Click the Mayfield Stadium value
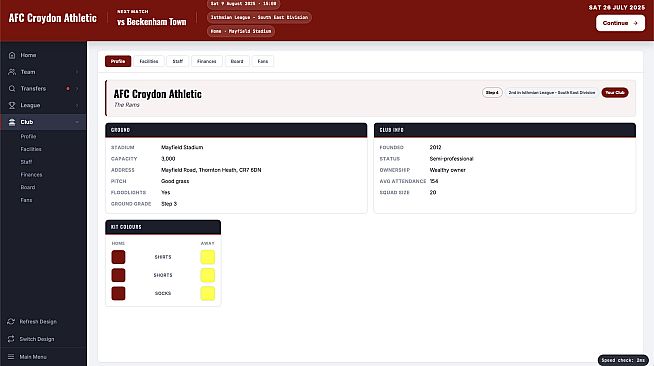654x366 pixels. tap(182, 147)
